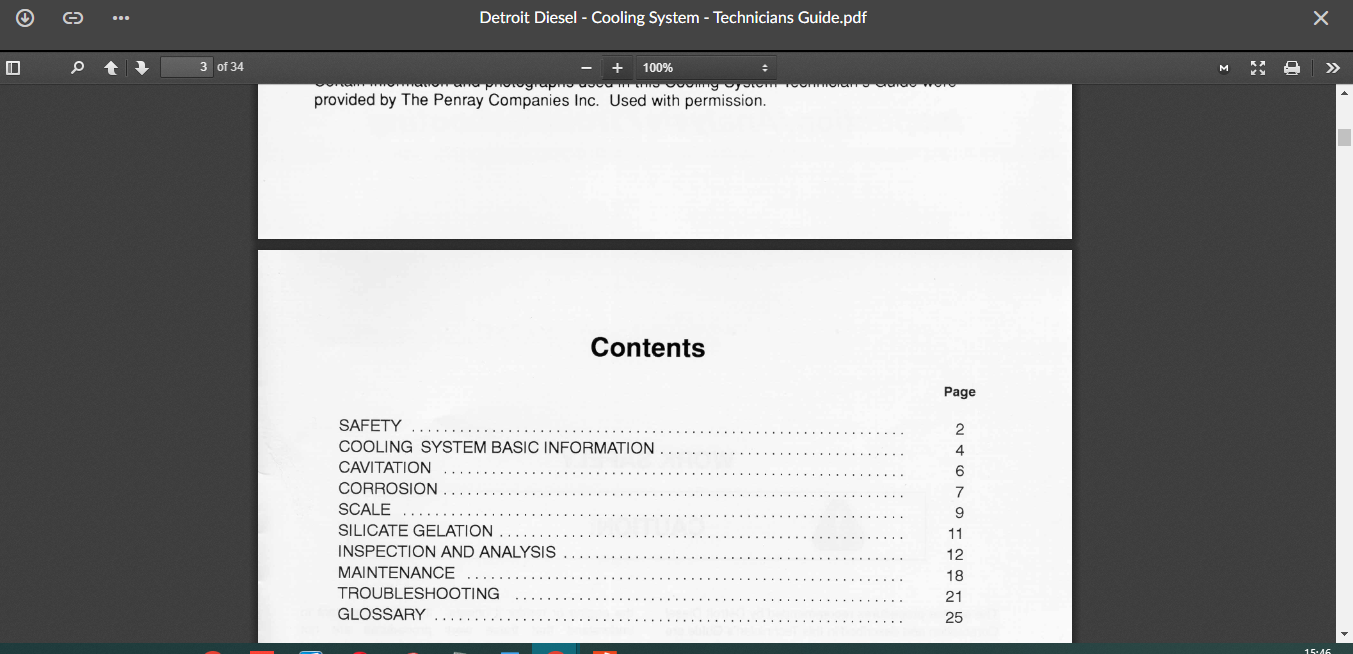Click page number 25 beside GLOSSARY
This screenshot has height=654, width=1353.
pyautogui.click(x=954, y=618)
